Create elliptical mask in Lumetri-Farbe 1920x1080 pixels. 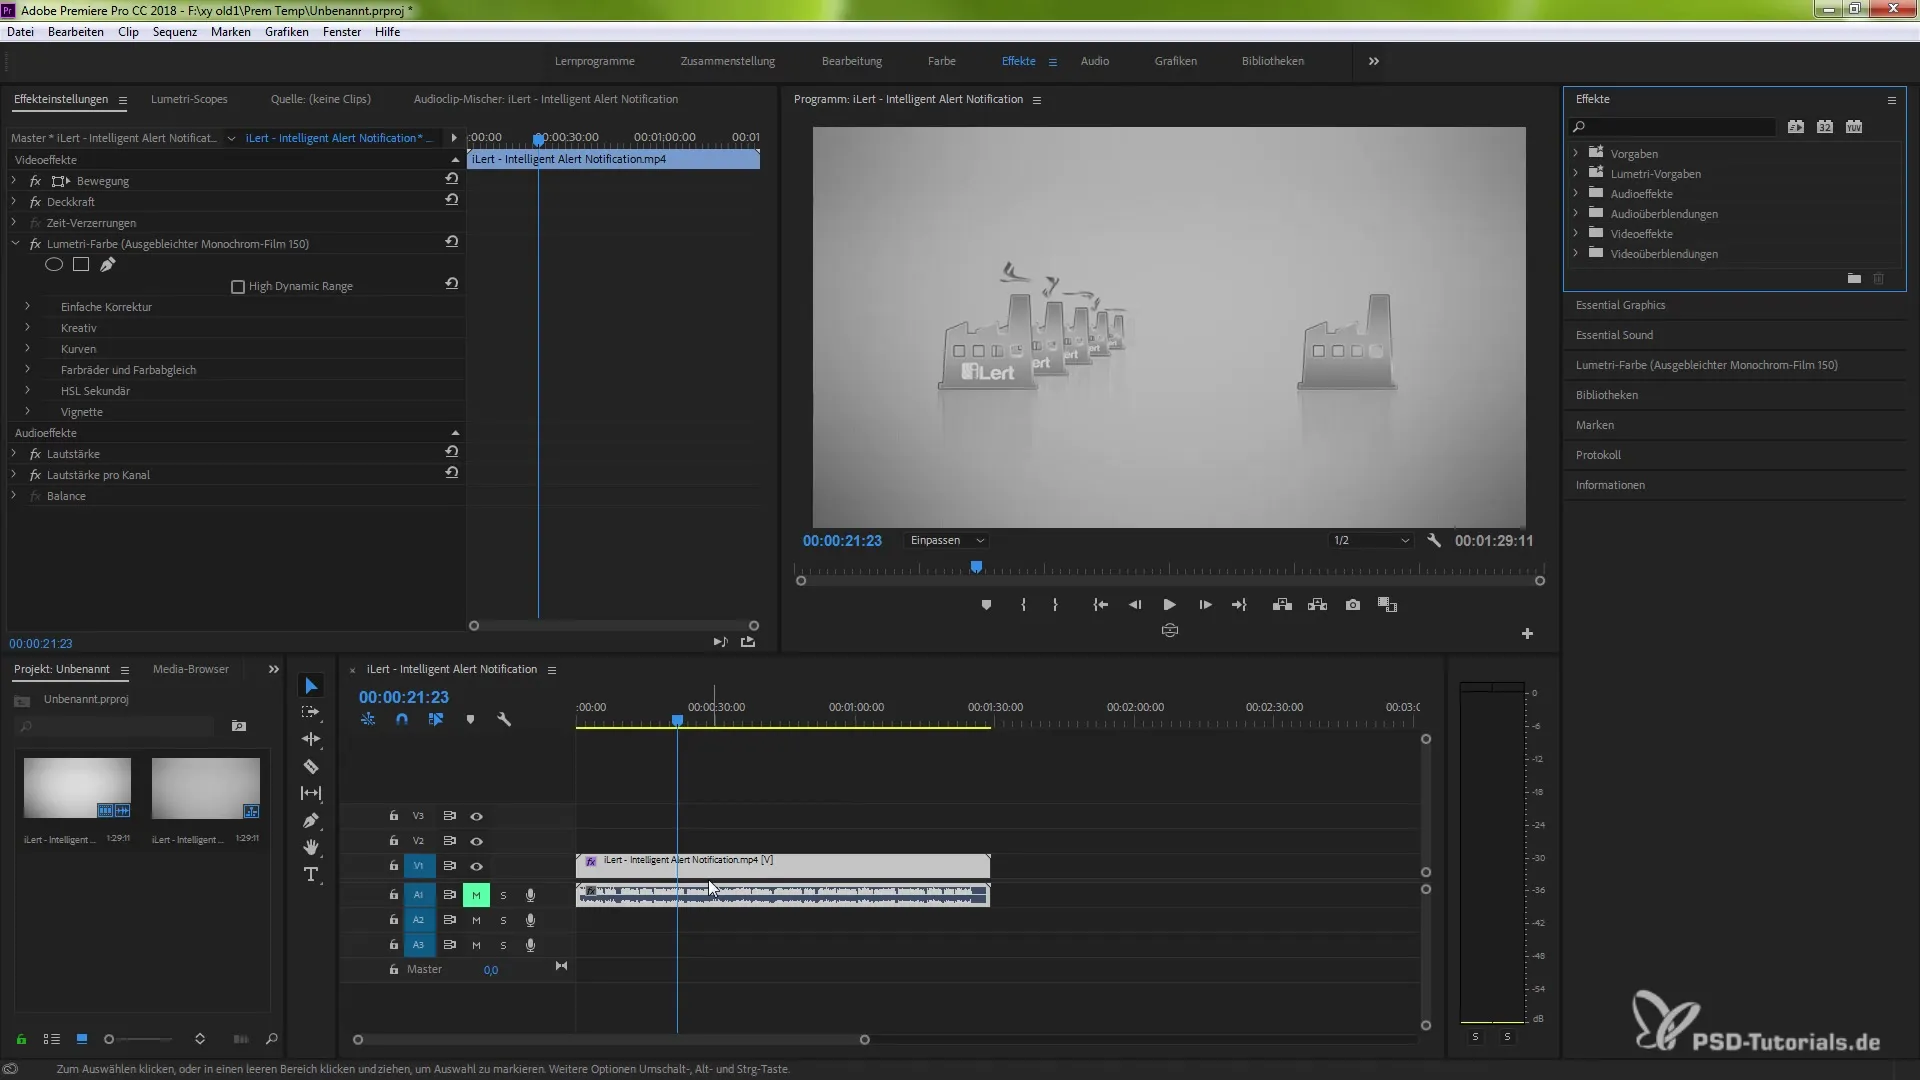pos(54,265)
